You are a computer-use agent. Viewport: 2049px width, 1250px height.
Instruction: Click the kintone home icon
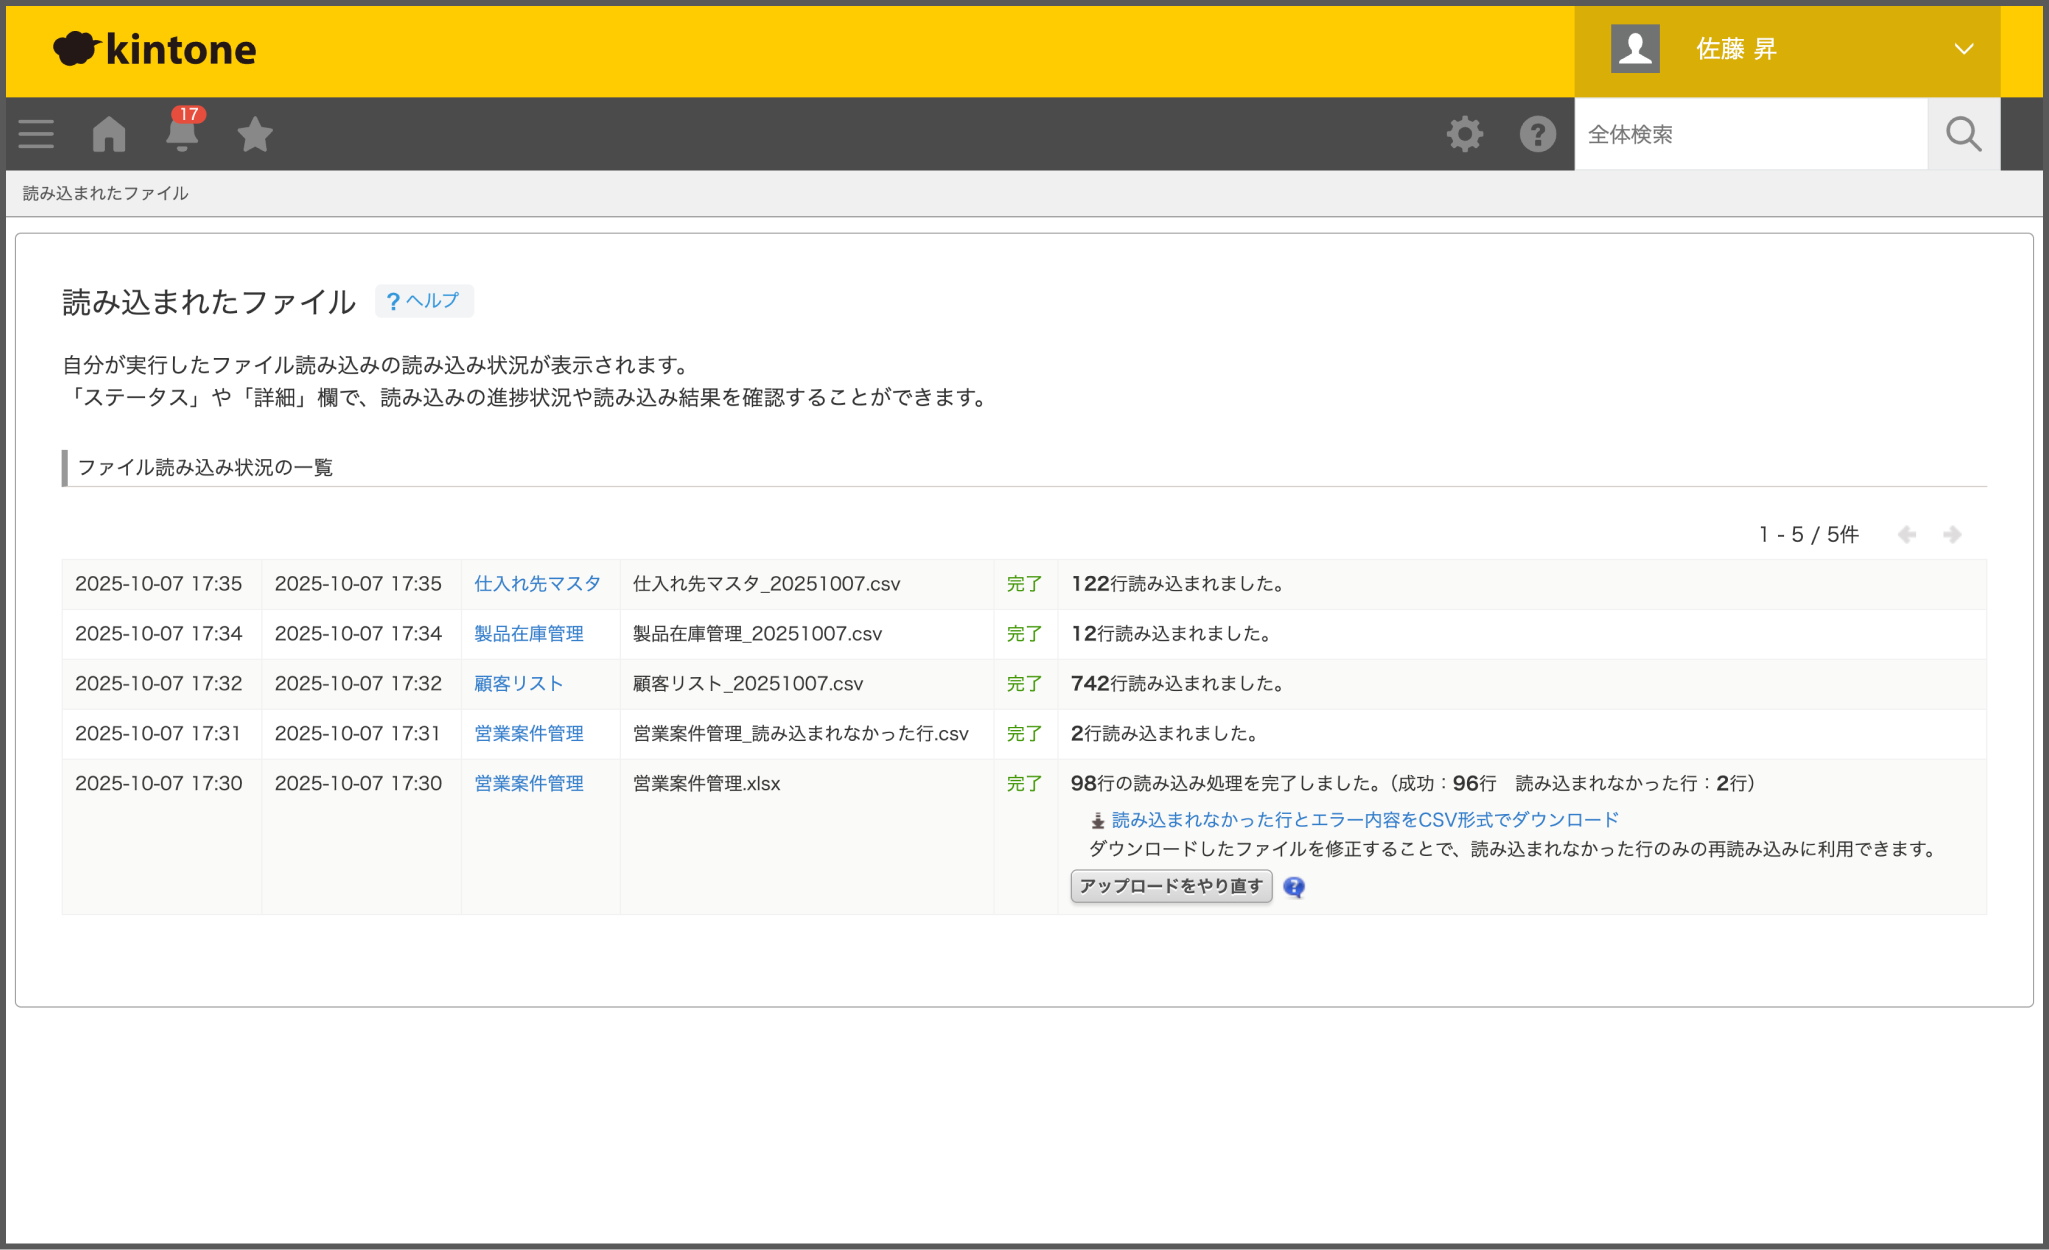point(109,133)
